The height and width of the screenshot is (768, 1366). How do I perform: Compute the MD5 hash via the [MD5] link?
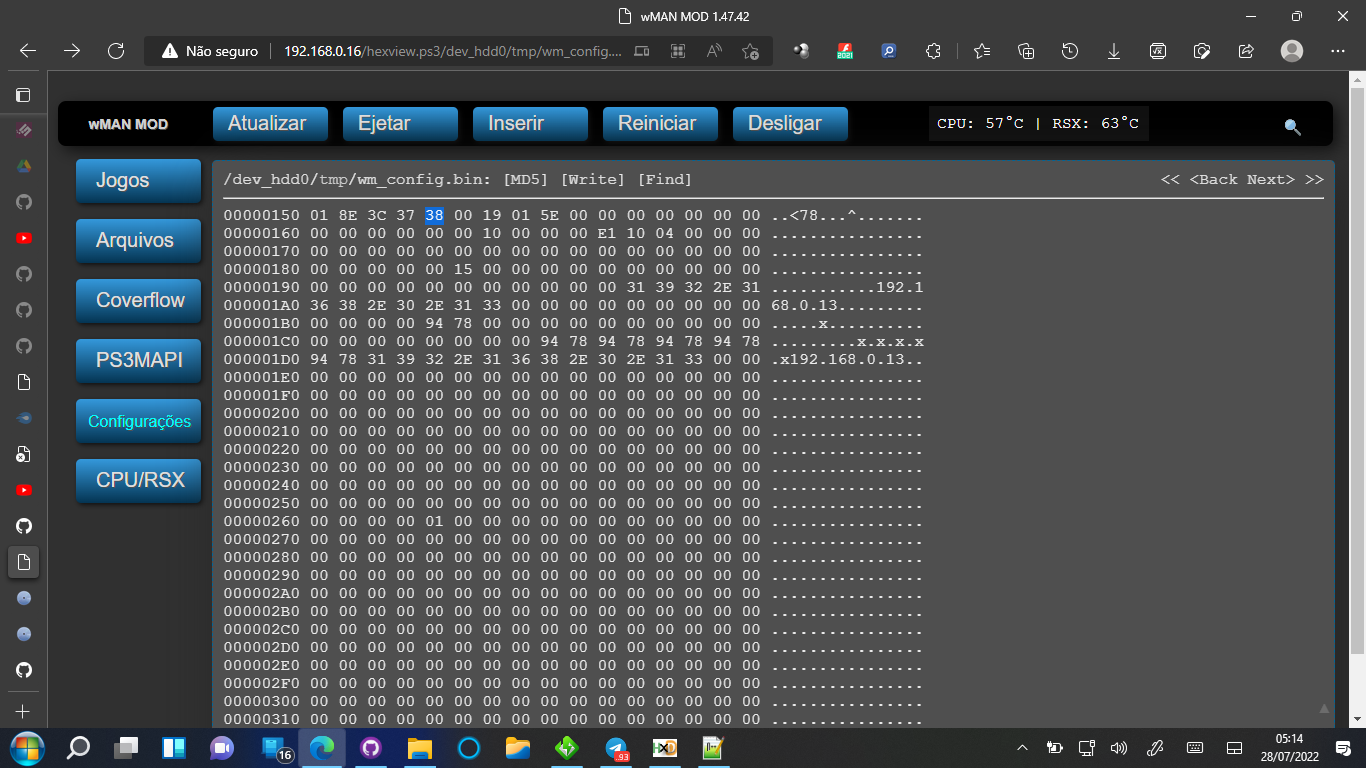click(525, 179)
